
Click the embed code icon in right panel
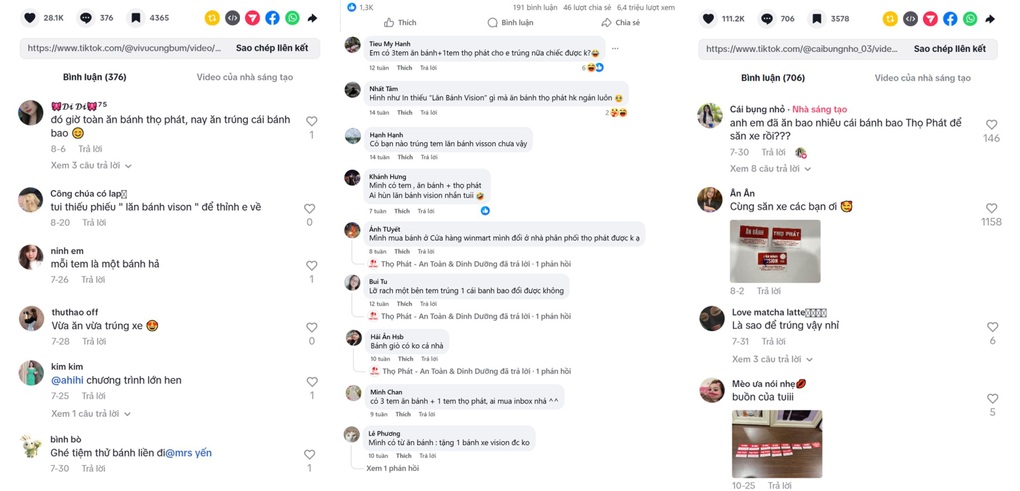[x=910, y=19]
